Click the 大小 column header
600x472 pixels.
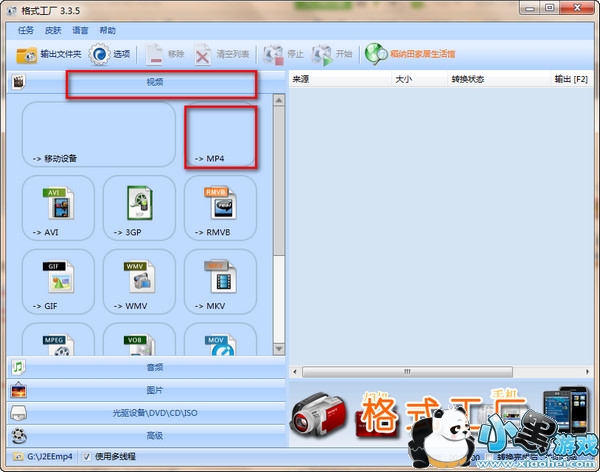[x=419, y=79]
